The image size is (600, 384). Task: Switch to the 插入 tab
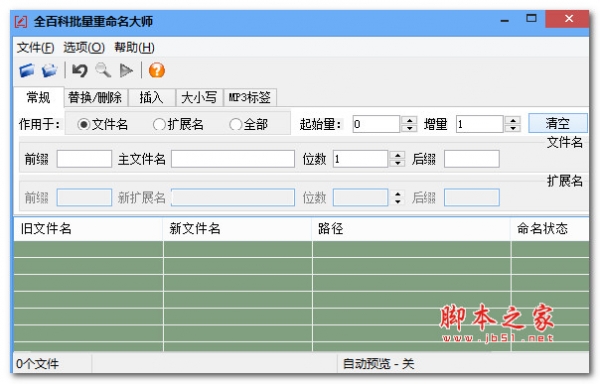152,97
